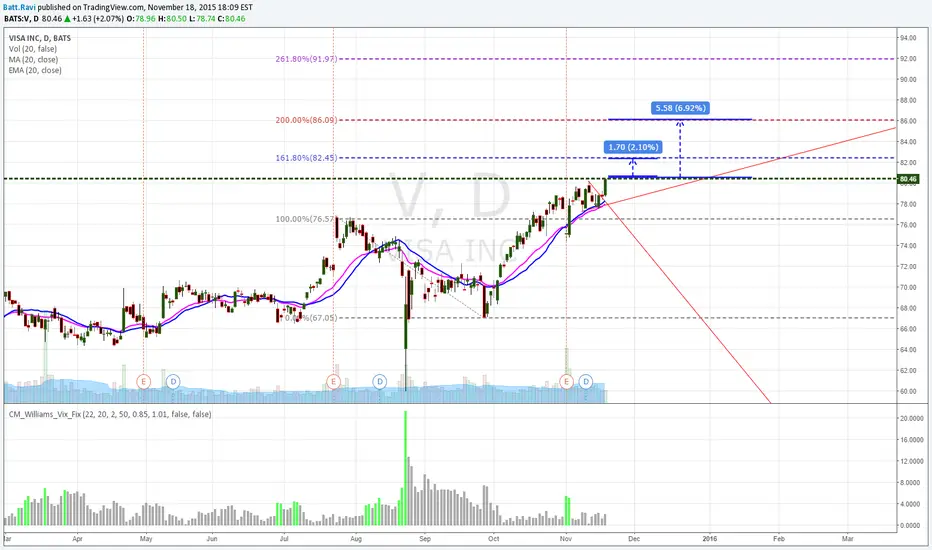Click the 80.46 current price tag on axis
Viewport: 932px width, 550px height.
click(x=908, y=178)
